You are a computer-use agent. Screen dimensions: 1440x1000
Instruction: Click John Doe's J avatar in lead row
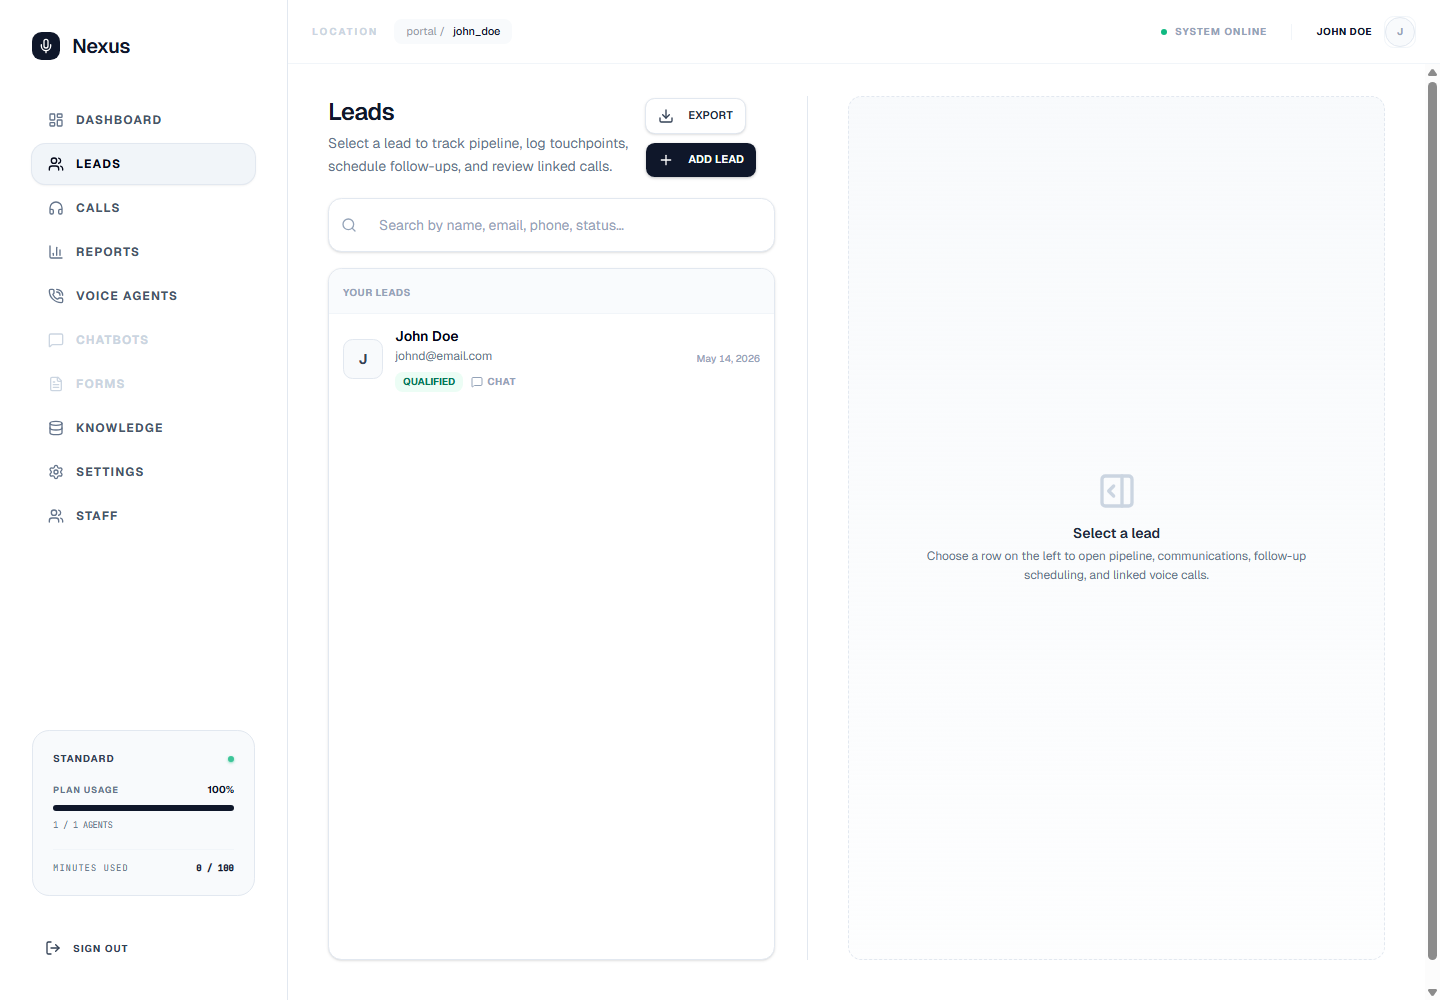pyautogui.click(x=363, y=359)
